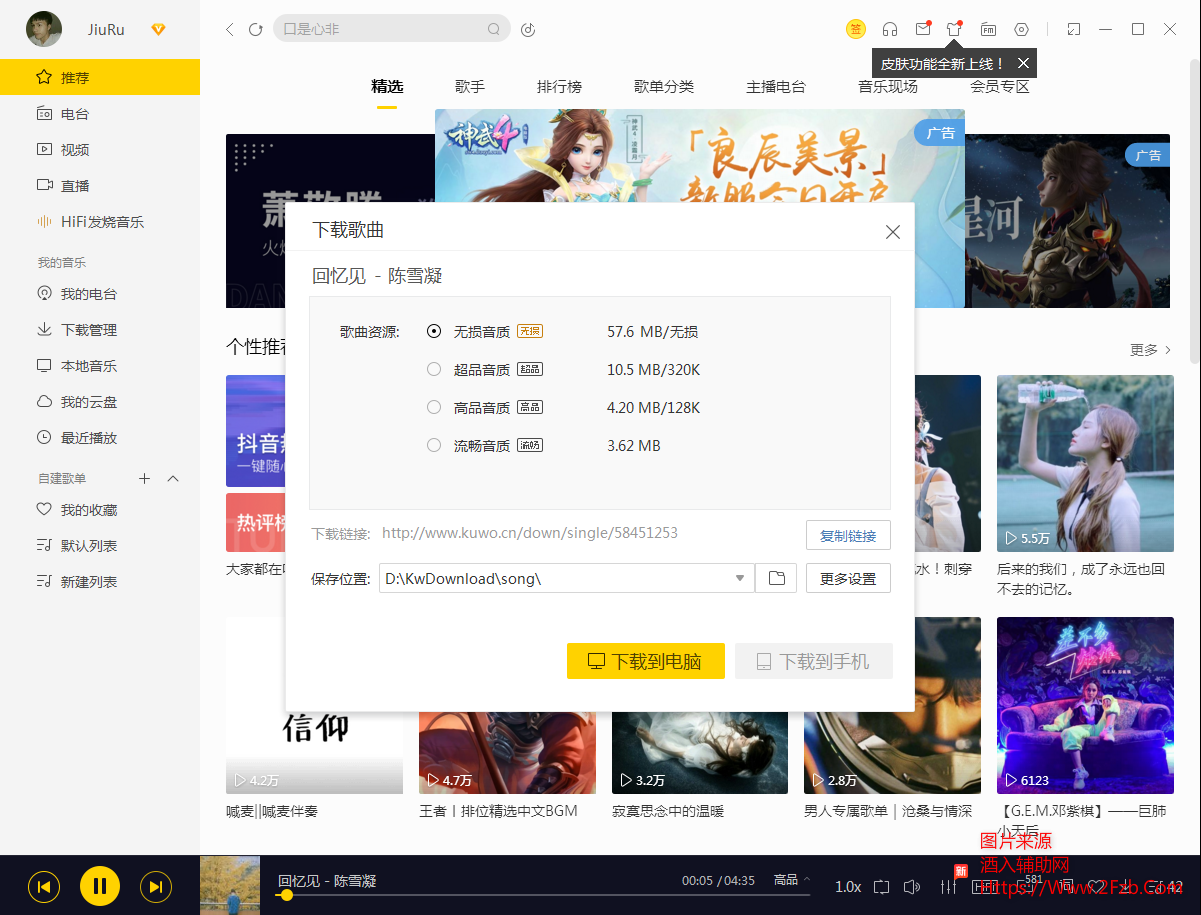Add a new playlist with plus icon
Viewport: 1201px width, 915px height.
click(144, 478)
